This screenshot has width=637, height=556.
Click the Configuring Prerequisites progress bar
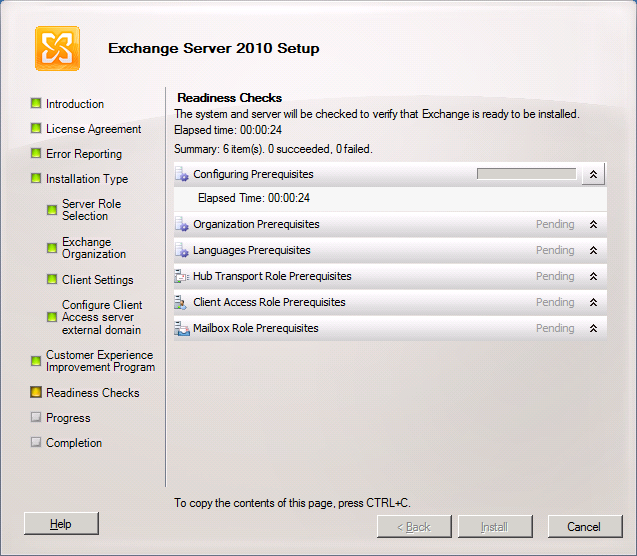pos(526,174)
